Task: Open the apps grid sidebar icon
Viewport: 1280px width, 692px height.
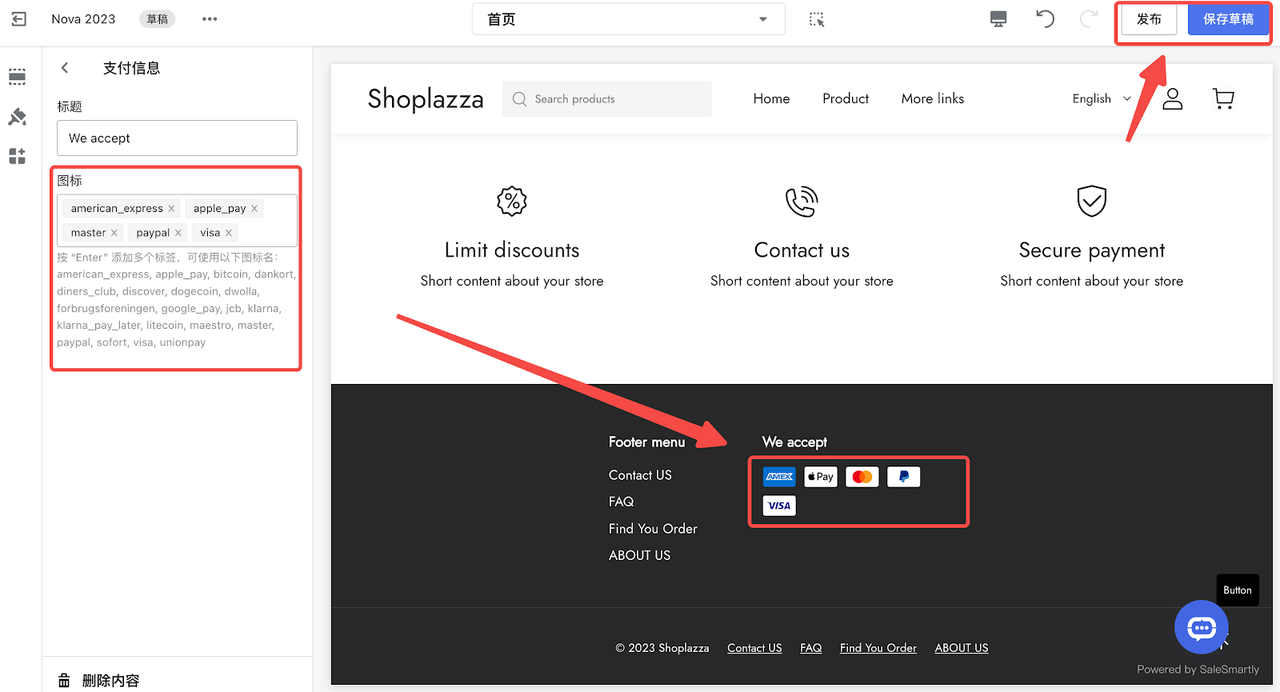Action: [17, 156]
